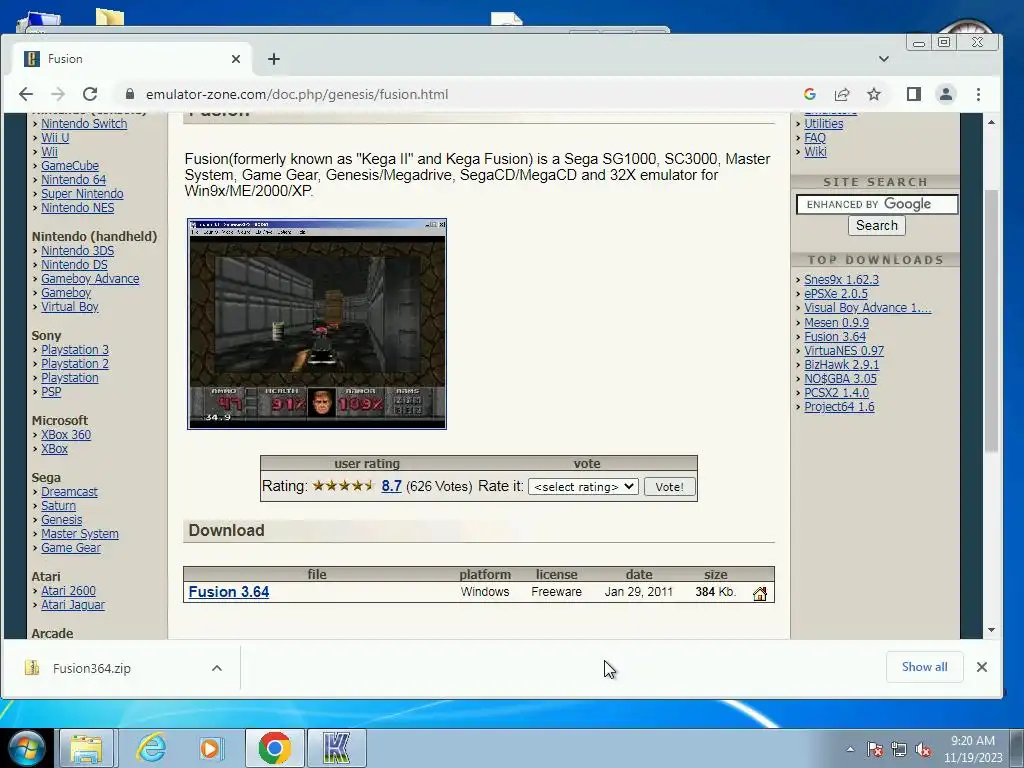Open a new tab with the plus button
1024x768 pixels.
pyautogui.click(x=274, y=59)
